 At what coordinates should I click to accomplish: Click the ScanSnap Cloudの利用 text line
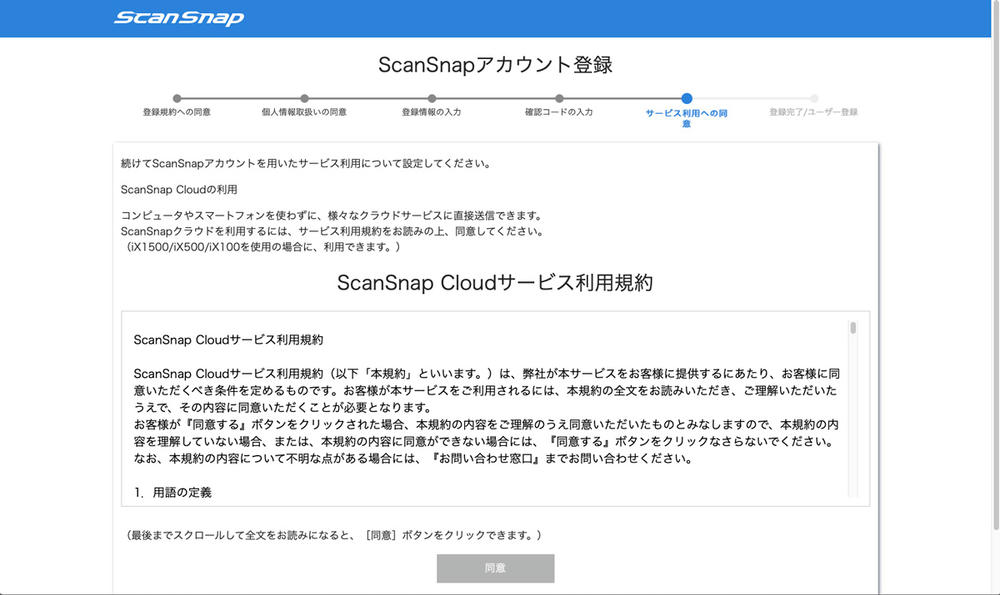pyautogui.click(x=179, y=189)
